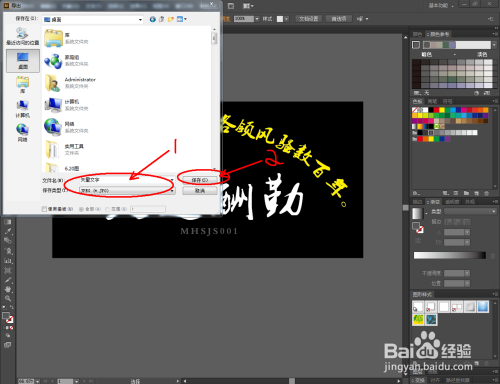Open the save type JPEG dropdown

(x=127, y=191)
